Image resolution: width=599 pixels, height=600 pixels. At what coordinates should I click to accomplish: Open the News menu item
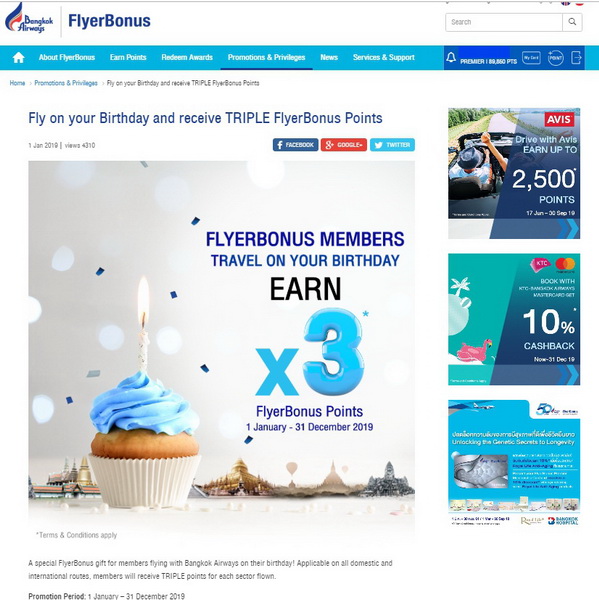329,57
